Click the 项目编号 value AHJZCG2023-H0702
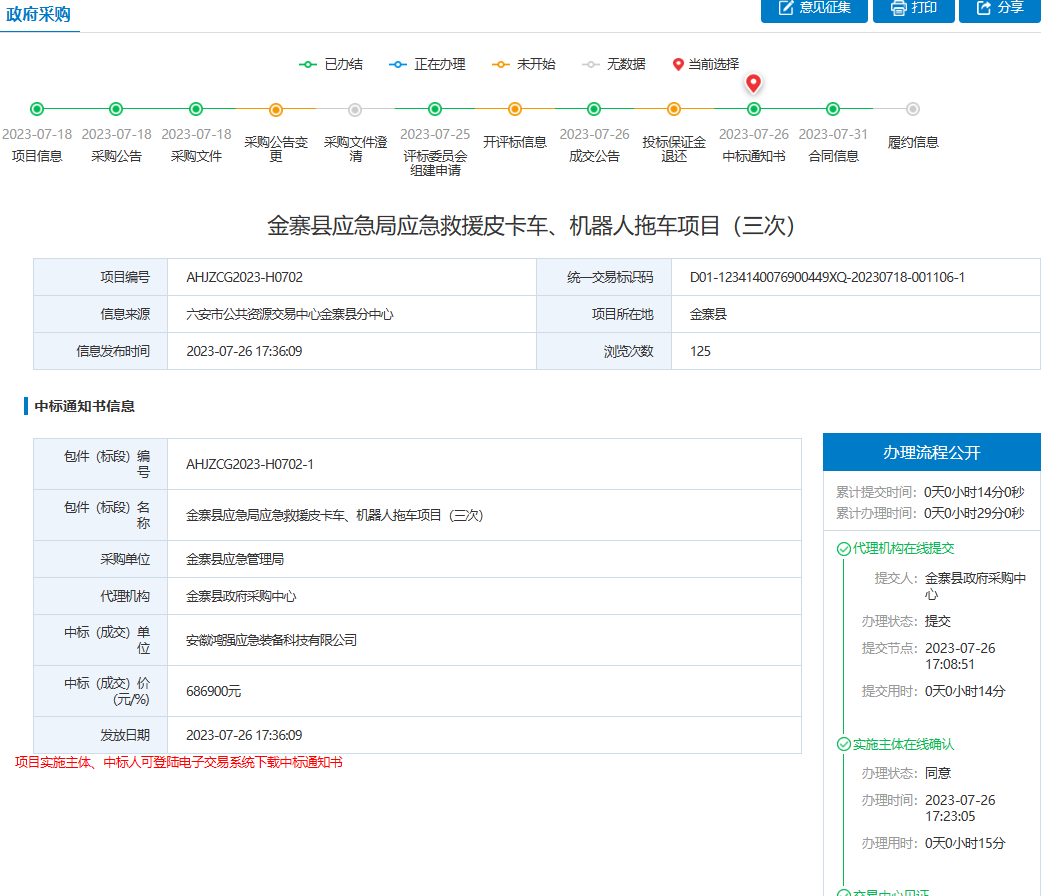This screenshot has width=1059, height=896. [244, 278]
